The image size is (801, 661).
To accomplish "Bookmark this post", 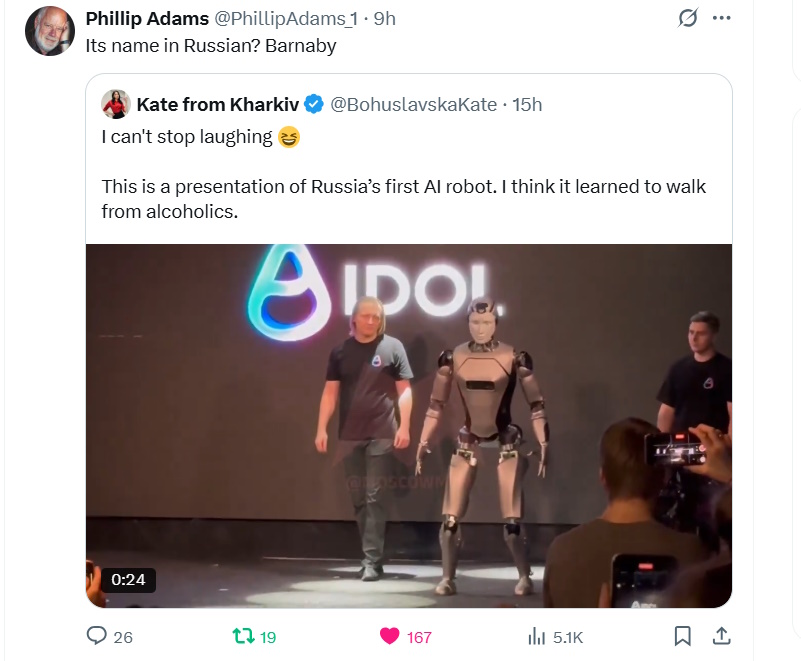I will tap(682, 636).
